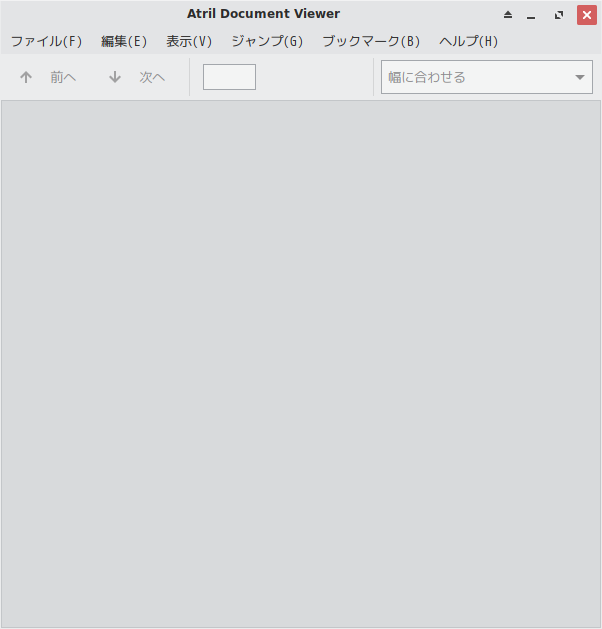The height and width of the screenshot is (629, 602).
Task: Click the zoom combo box arrow
Action: pyautogui.click(x=580, y=77)
